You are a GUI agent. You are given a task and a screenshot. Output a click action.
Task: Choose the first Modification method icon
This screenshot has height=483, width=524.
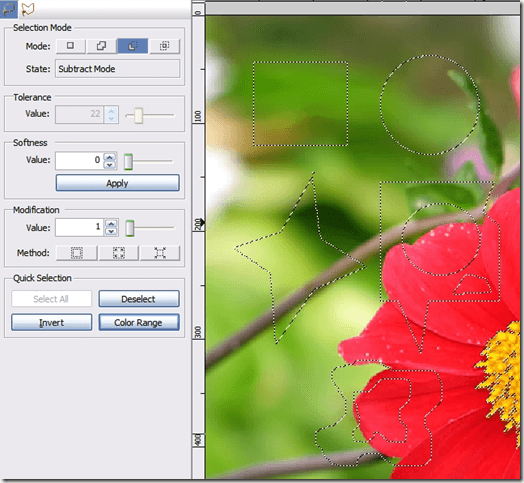coord(77,253)
